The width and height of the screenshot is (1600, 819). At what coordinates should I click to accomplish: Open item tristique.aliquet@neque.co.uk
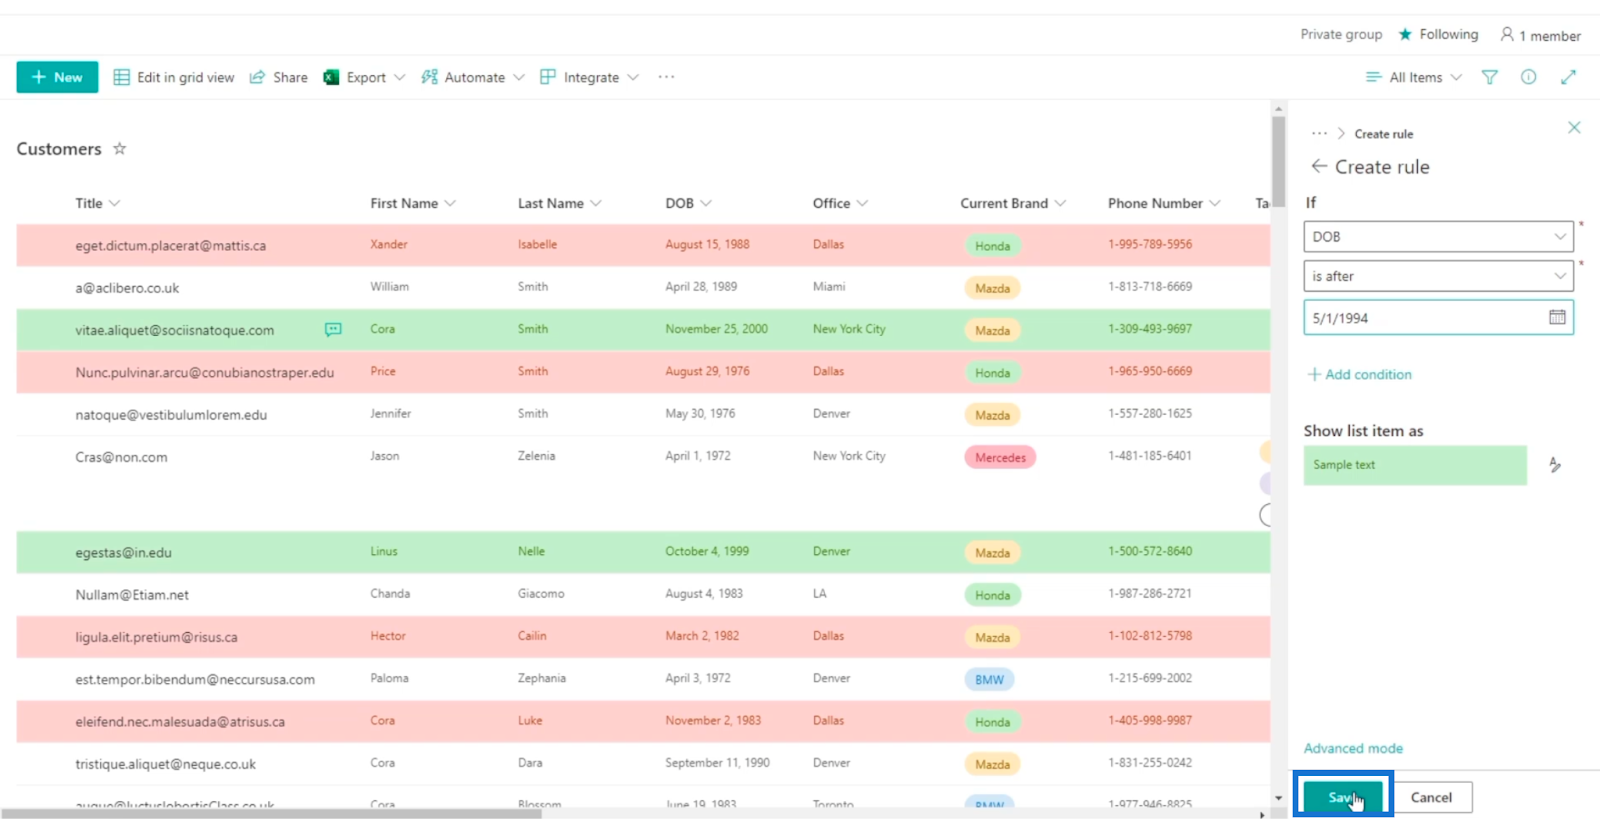point(165,764)
